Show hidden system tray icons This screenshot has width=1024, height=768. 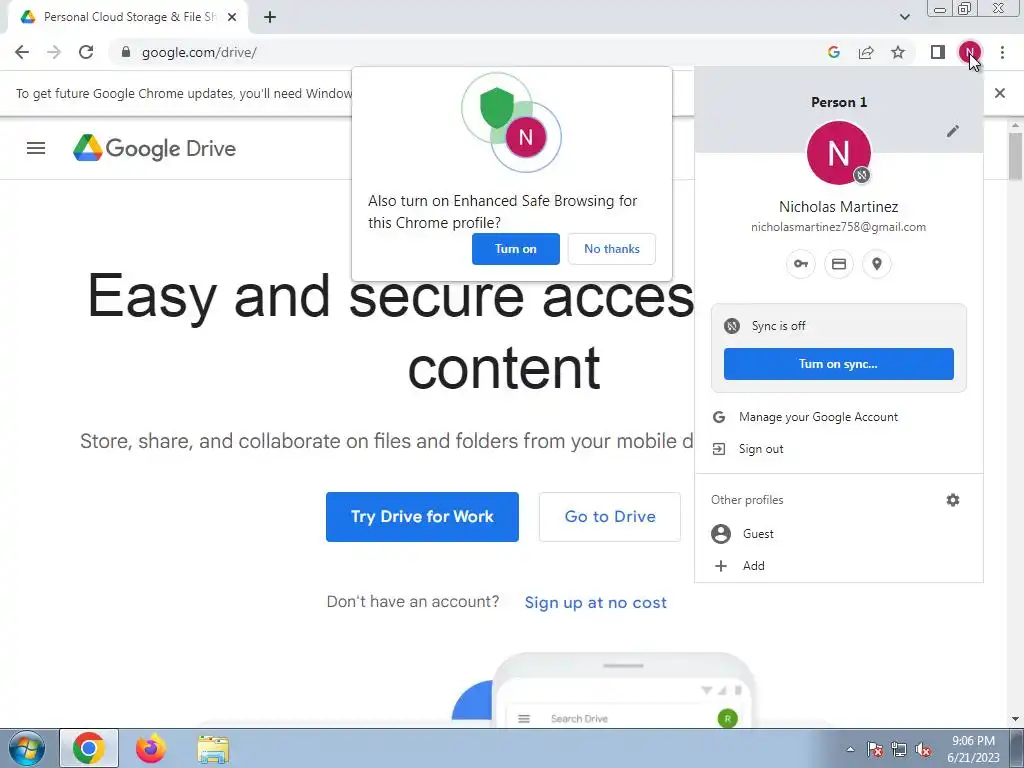click(850, 749)
